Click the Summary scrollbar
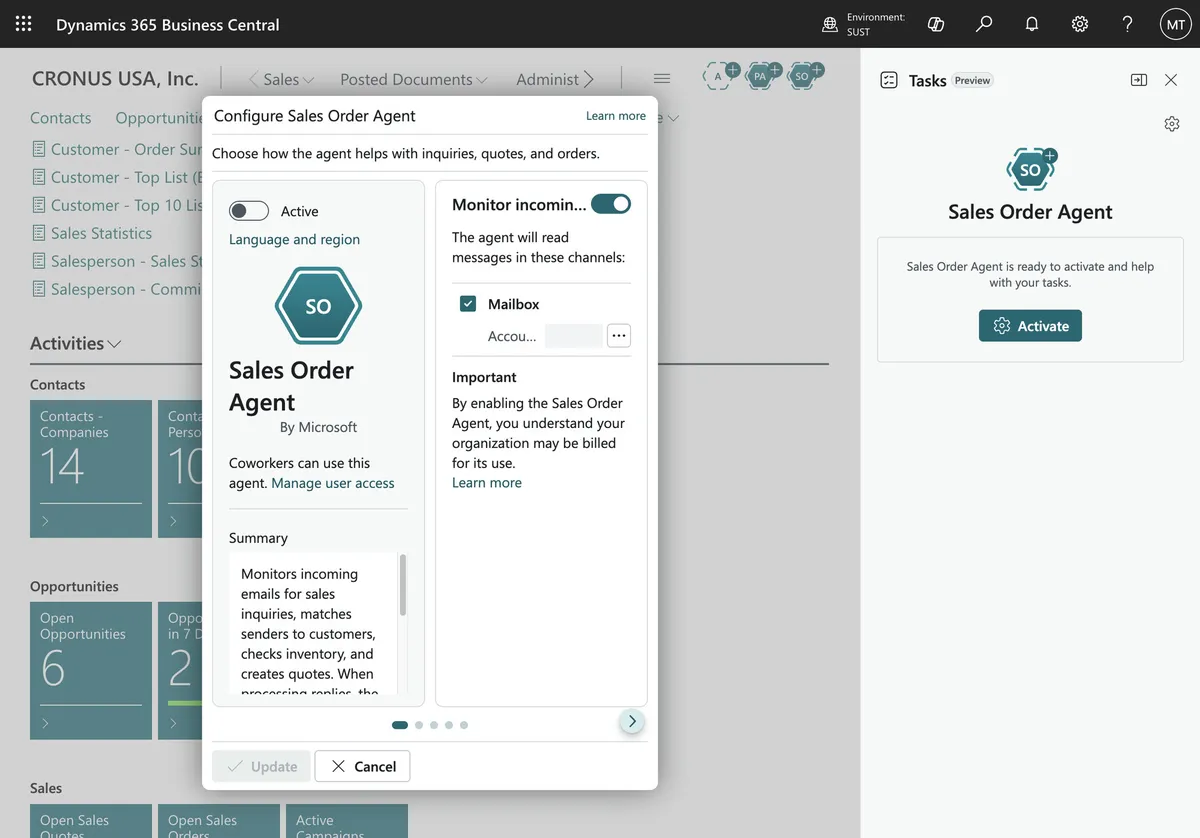The image size is (1200, 838). point(403,585)
